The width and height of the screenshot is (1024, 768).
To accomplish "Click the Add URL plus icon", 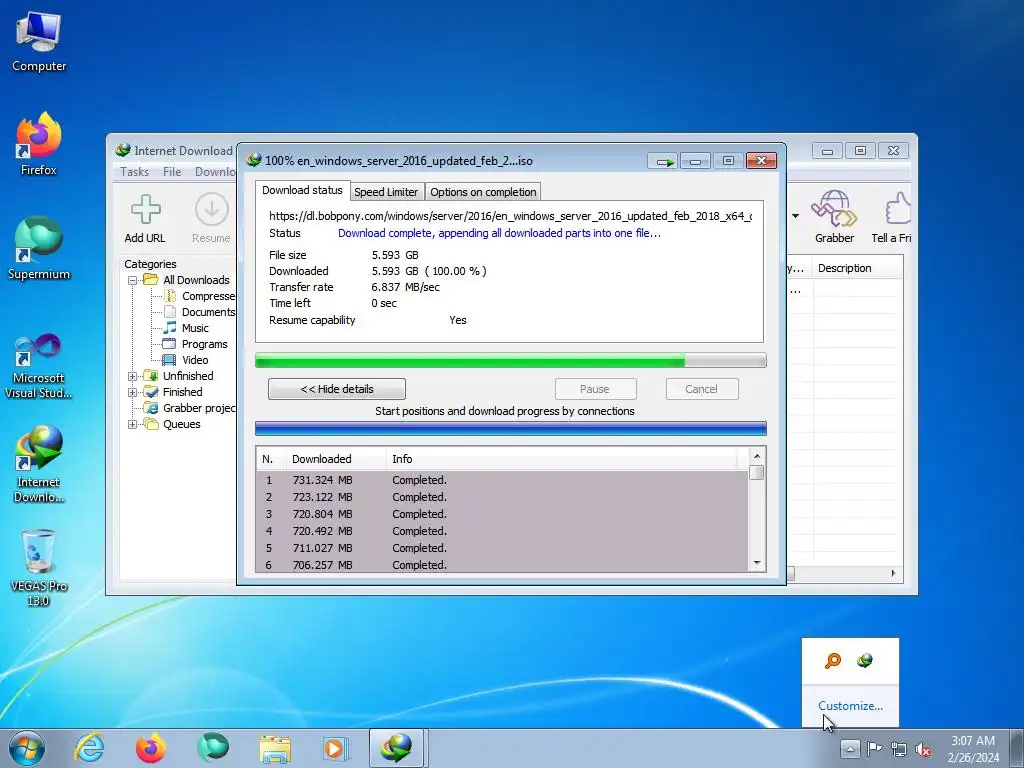I will point(145,210).
